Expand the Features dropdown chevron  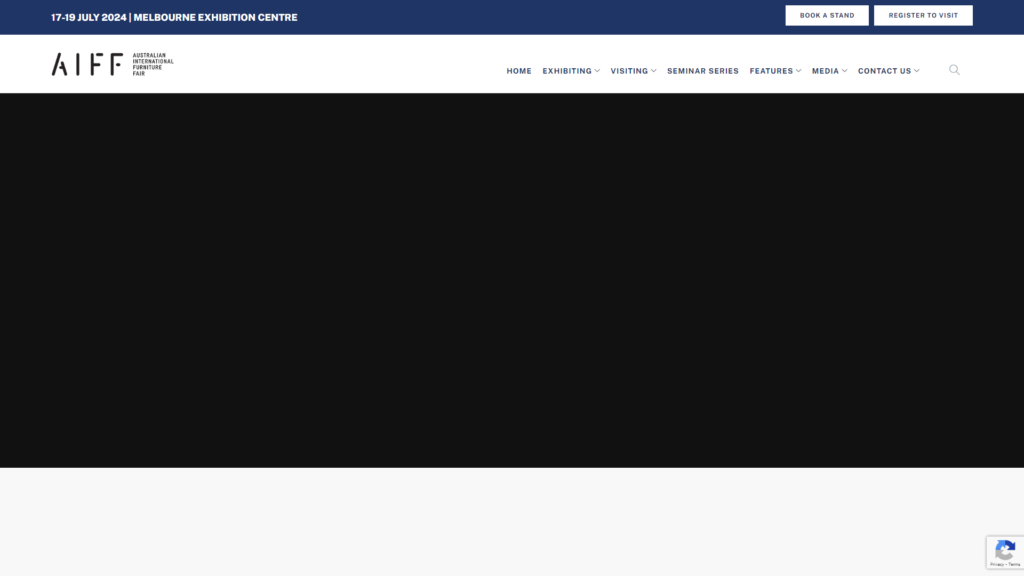pos(798,71)
